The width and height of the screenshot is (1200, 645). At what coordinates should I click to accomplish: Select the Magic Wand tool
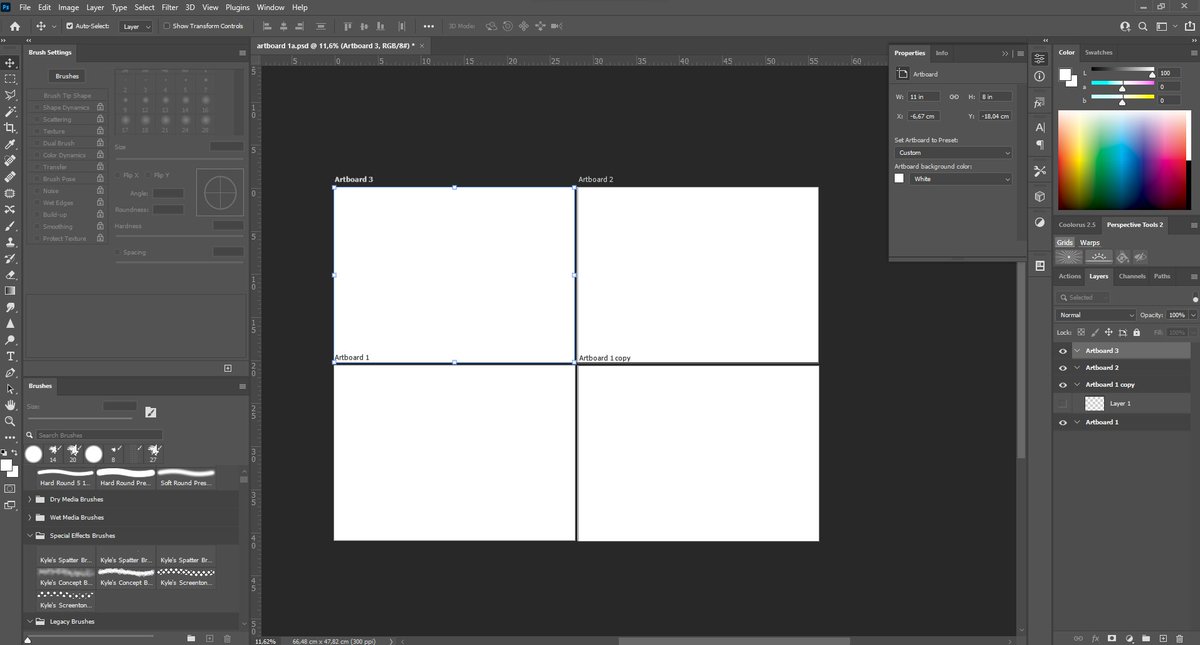[x=10, y=111]
